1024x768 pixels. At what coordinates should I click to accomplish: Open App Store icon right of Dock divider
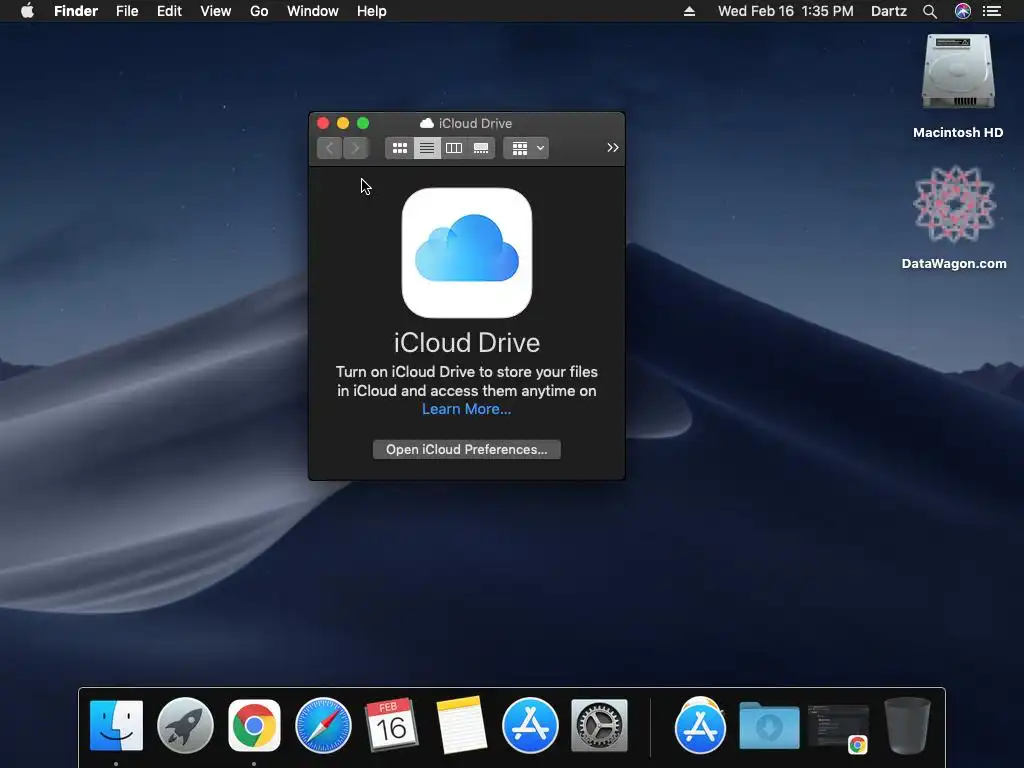700,726
